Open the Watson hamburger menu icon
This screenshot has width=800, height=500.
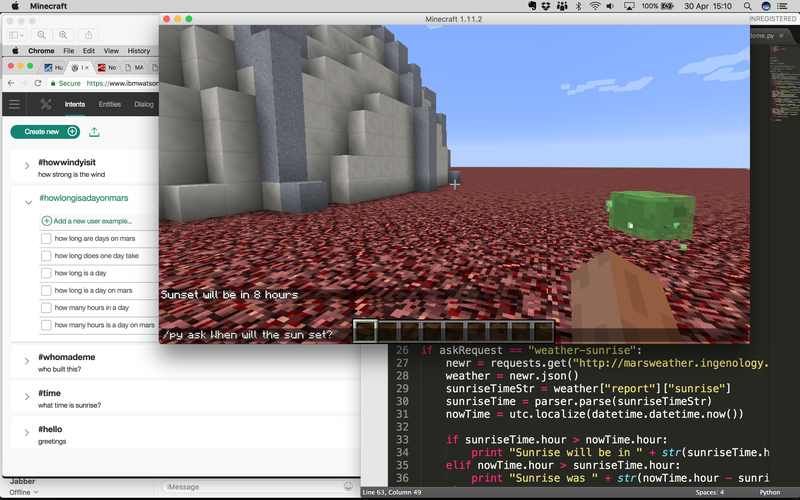14,104
